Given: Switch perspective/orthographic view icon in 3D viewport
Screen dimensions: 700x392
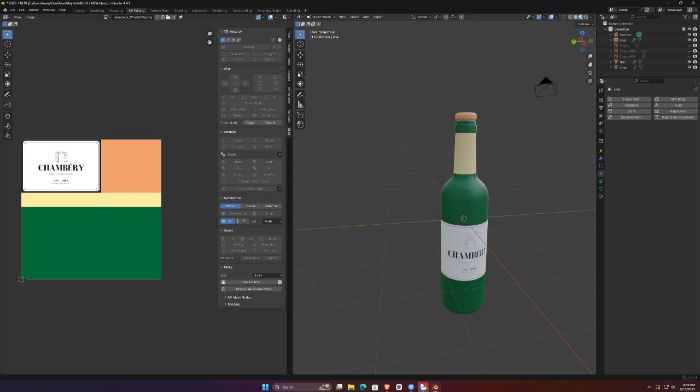Looking at the screenshot, I should coord(590,81).
